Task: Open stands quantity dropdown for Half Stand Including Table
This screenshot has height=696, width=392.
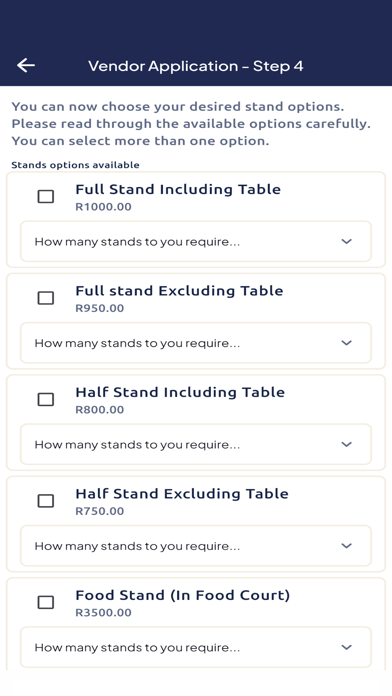Action: tap(196, 444)
